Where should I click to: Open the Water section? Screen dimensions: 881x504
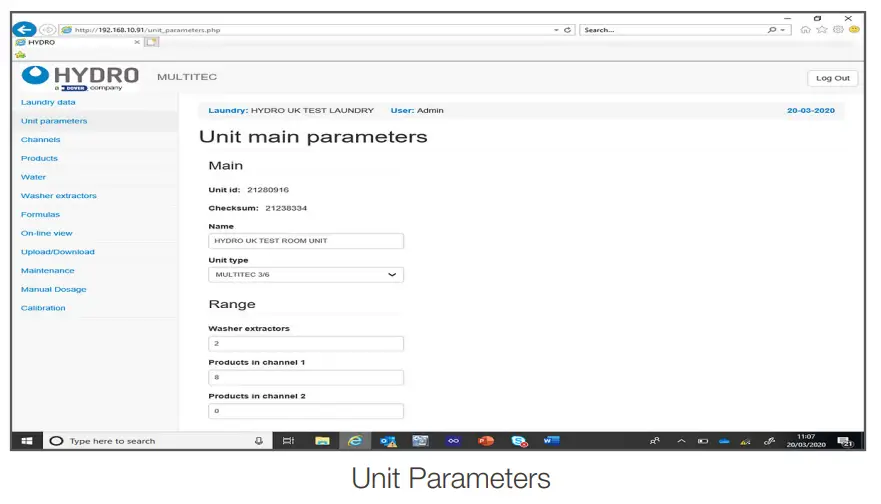33,177
